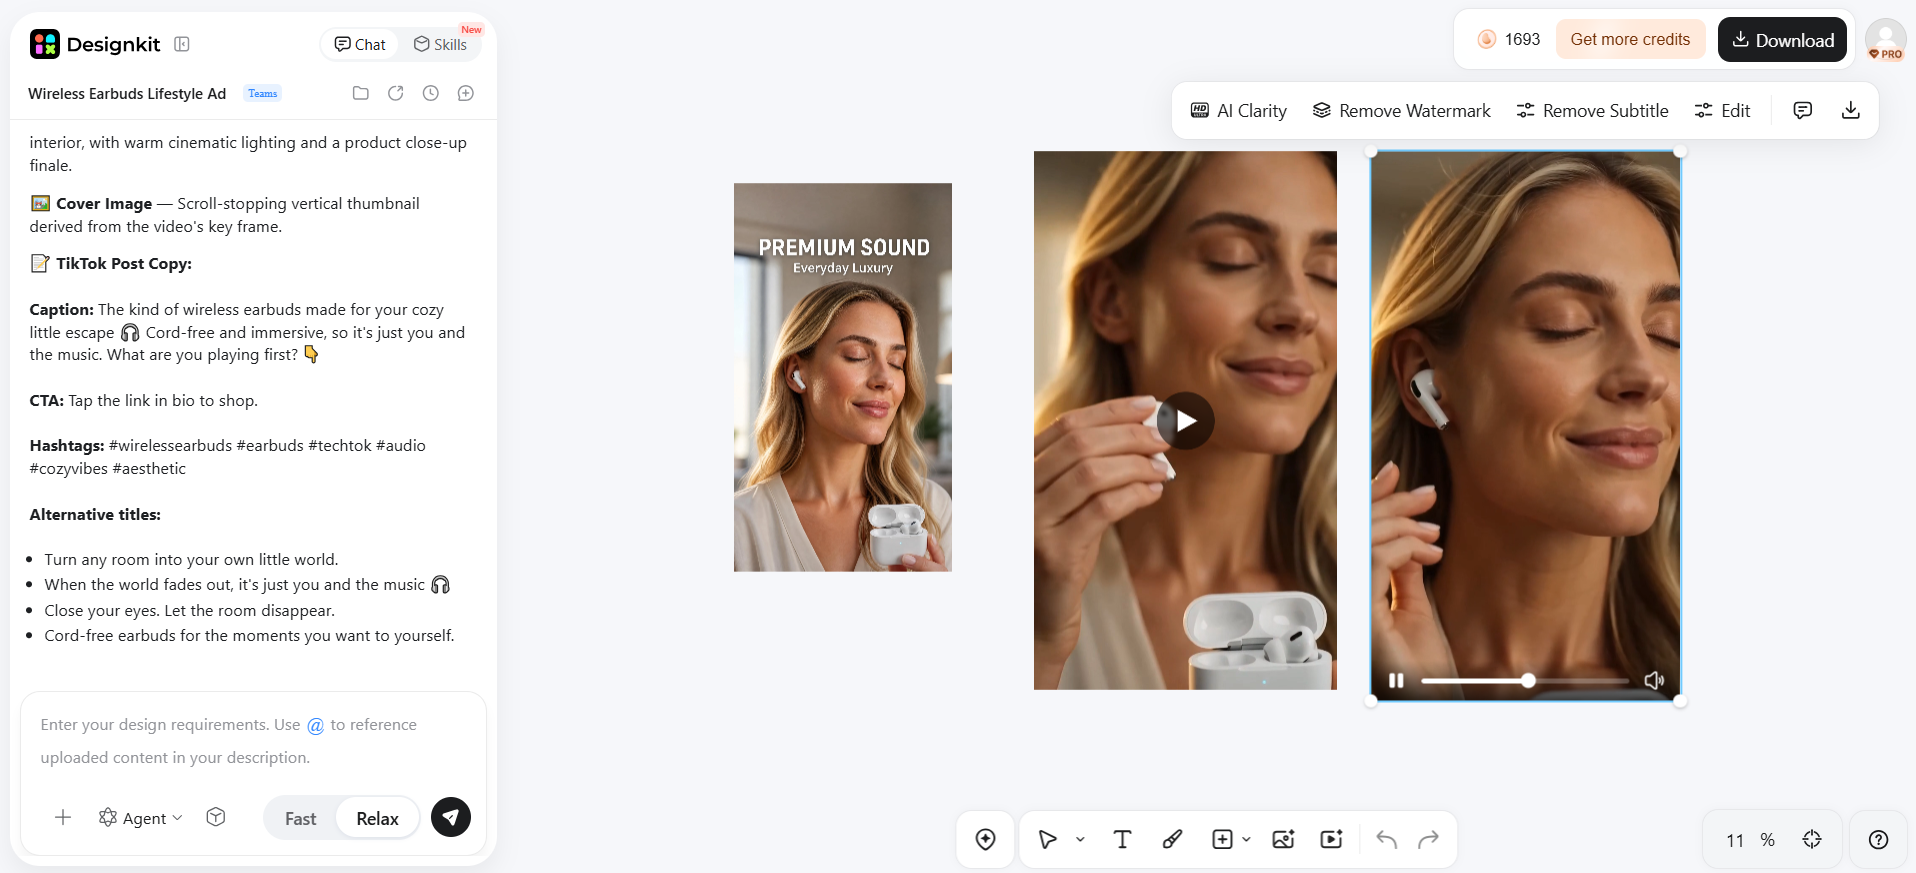Open the video Edit option
1916x873 pixels.
1722,111
